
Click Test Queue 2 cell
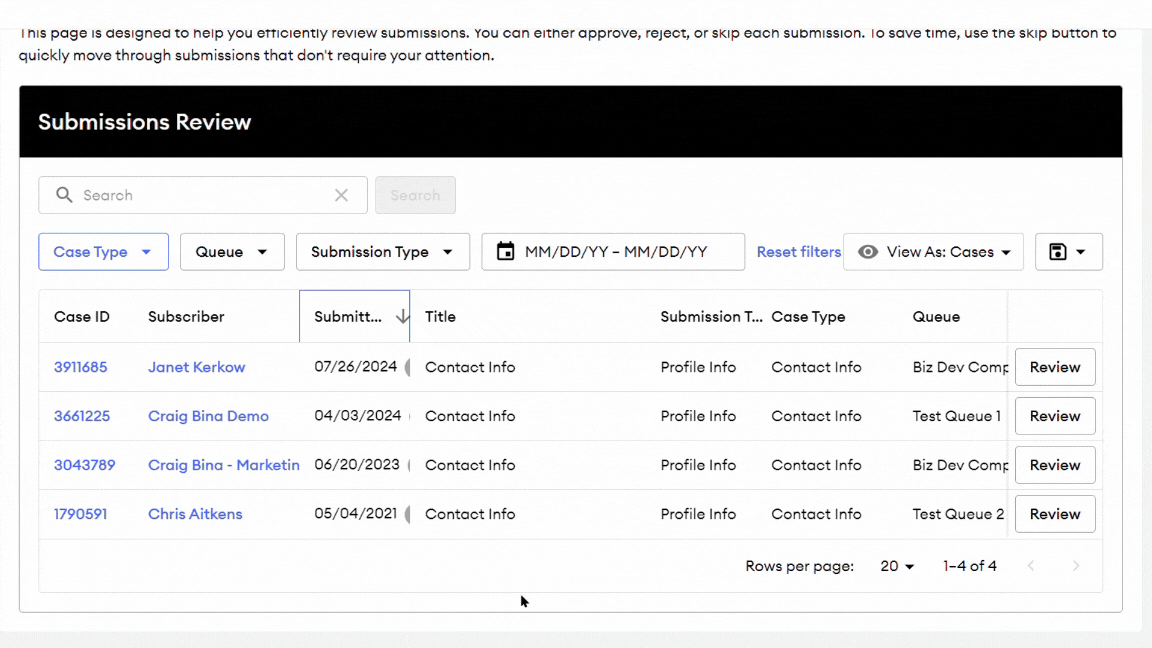(x=958, y=514)
